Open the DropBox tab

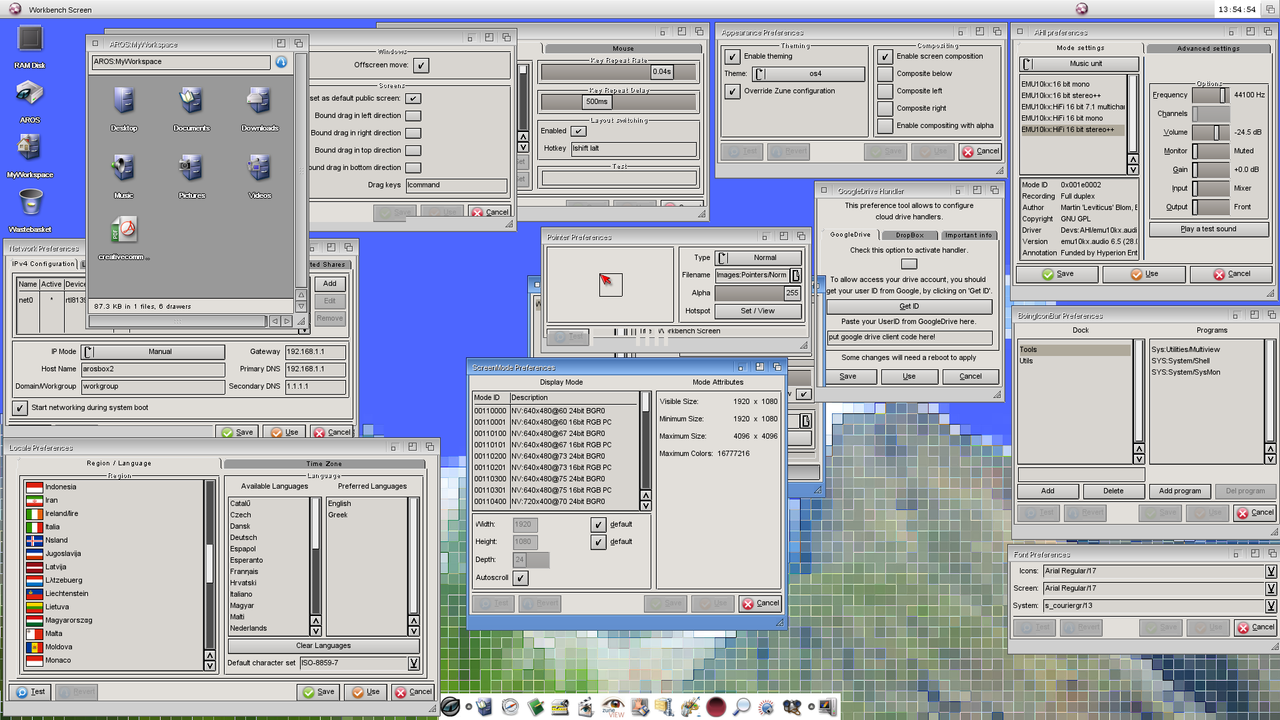[909, 235]
